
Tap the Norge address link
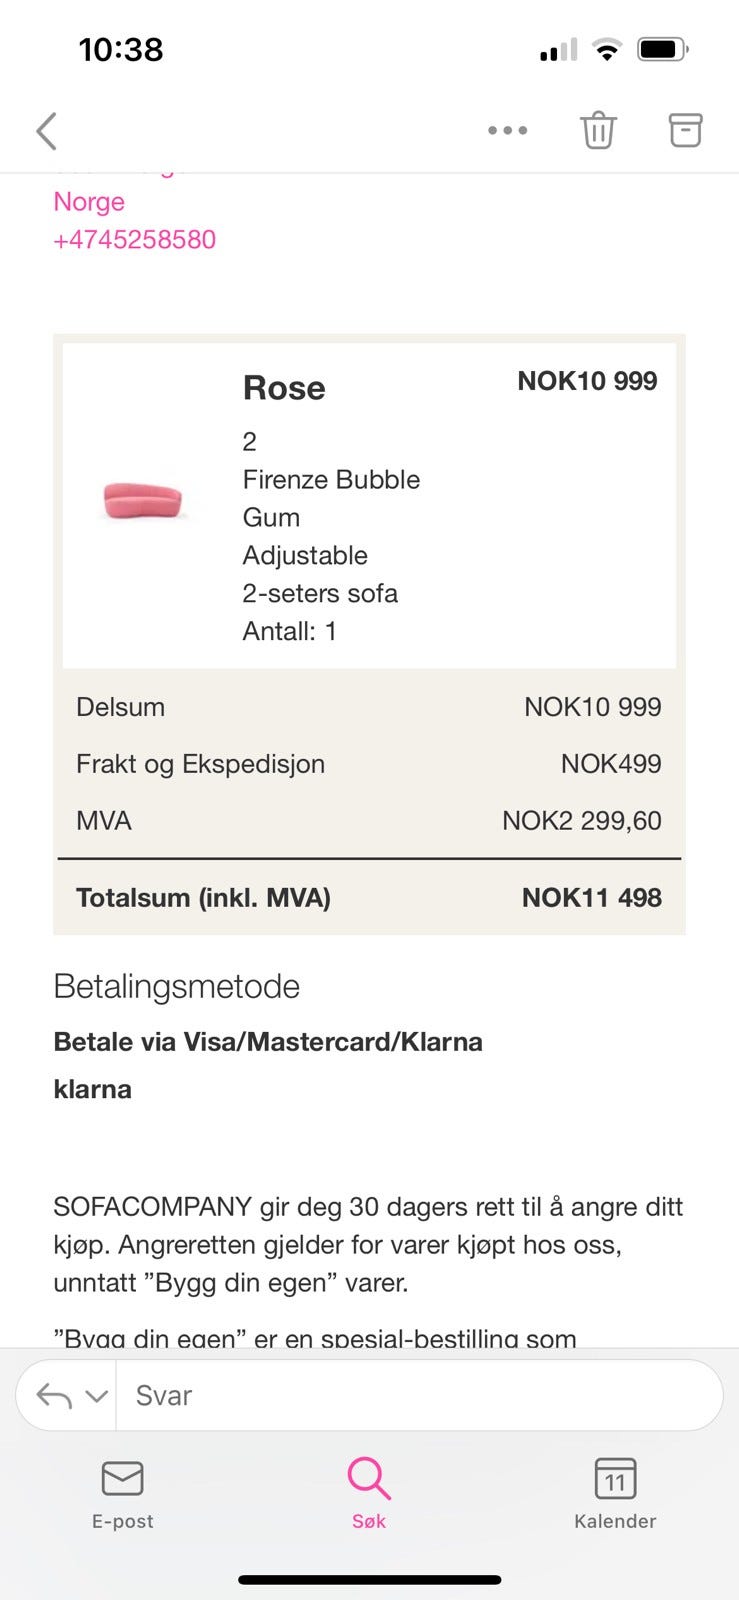89,202
